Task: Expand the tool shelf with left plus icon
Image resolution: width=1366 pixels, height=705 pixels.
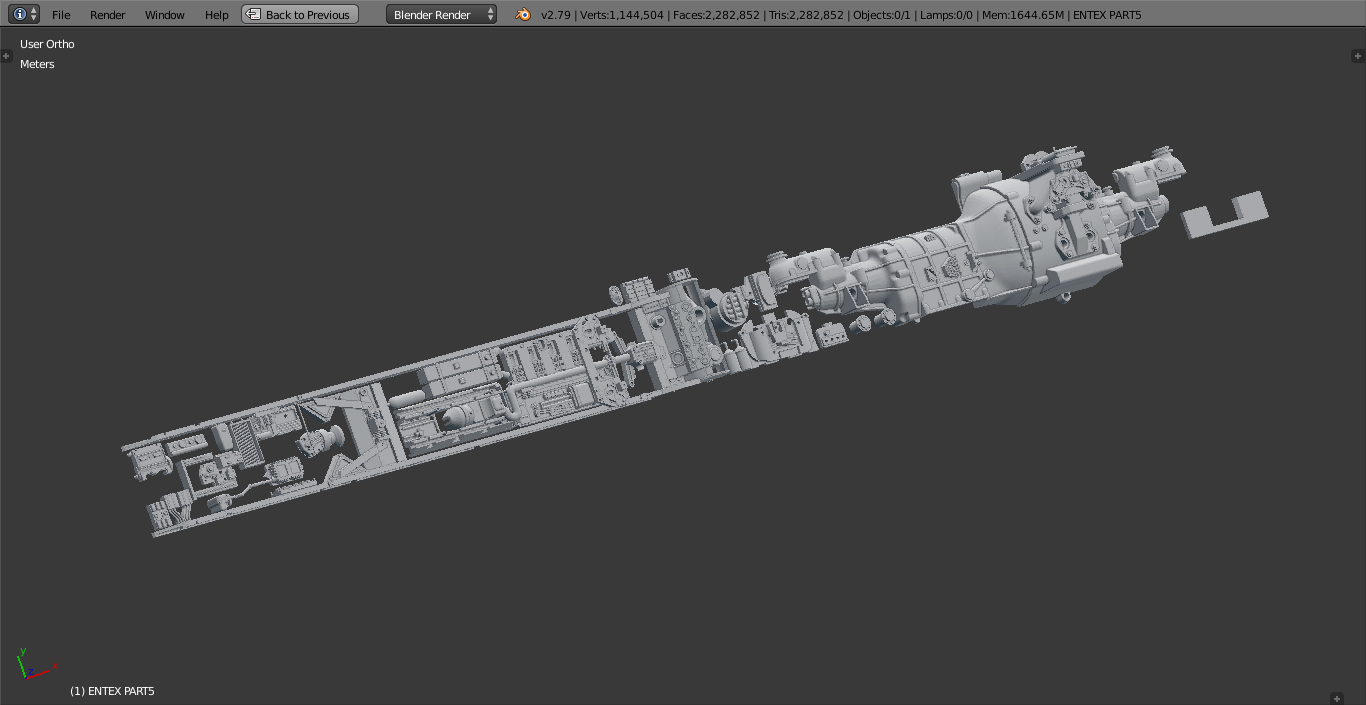Action: tap(6, 56)
